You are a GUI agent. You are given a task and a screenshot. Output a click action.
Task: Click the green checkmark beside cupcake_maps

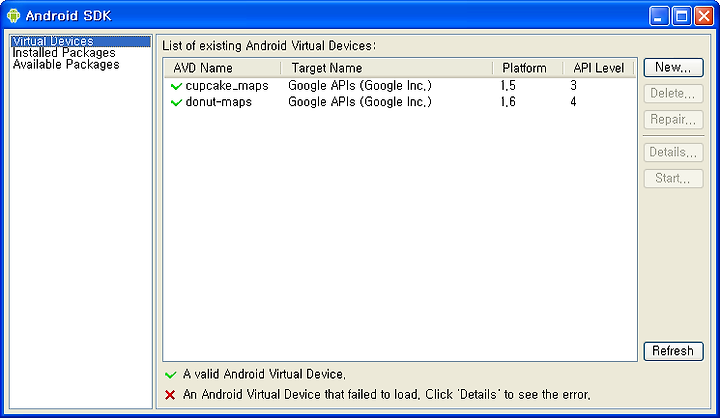(176, 86)
